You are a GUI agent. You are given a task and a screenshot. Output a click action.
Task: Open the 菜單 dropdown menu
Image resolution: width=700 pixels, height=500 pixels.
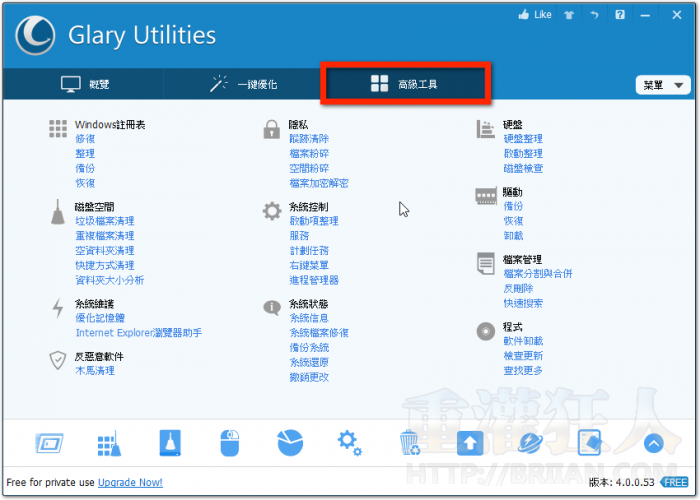pos(663,85)
